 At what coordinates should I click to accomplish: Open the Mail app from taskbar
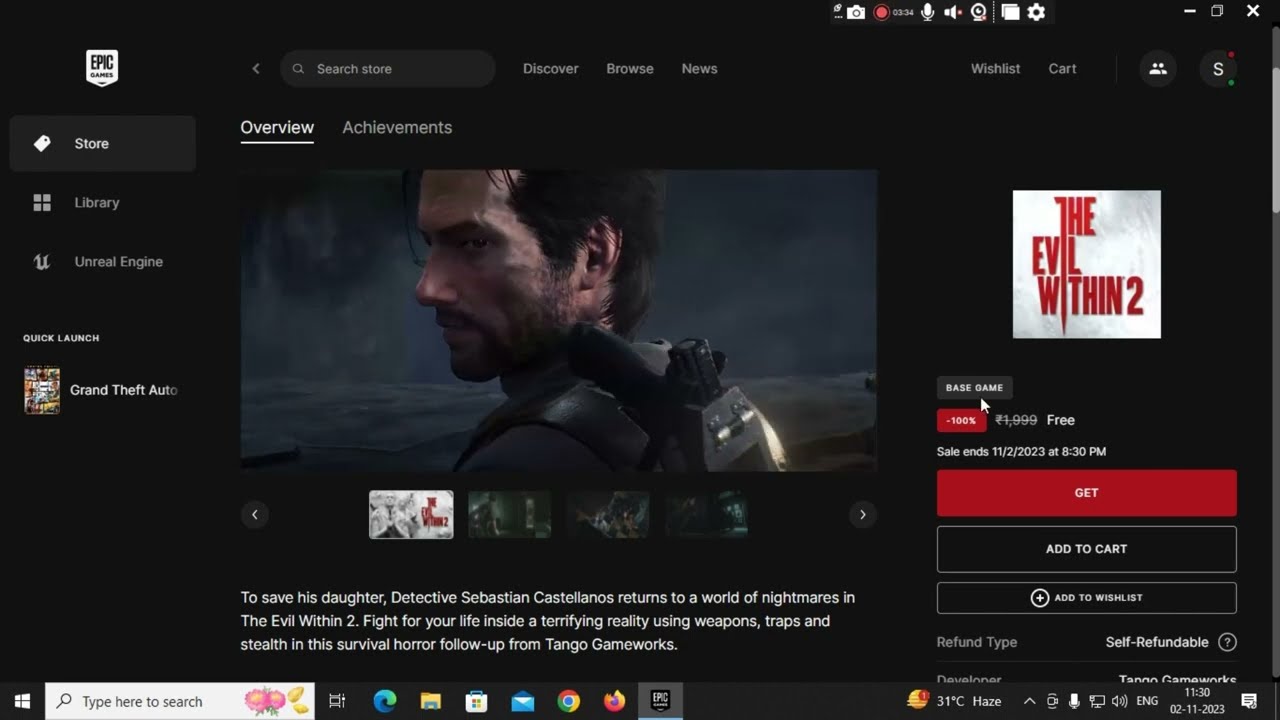click(523, 701)
